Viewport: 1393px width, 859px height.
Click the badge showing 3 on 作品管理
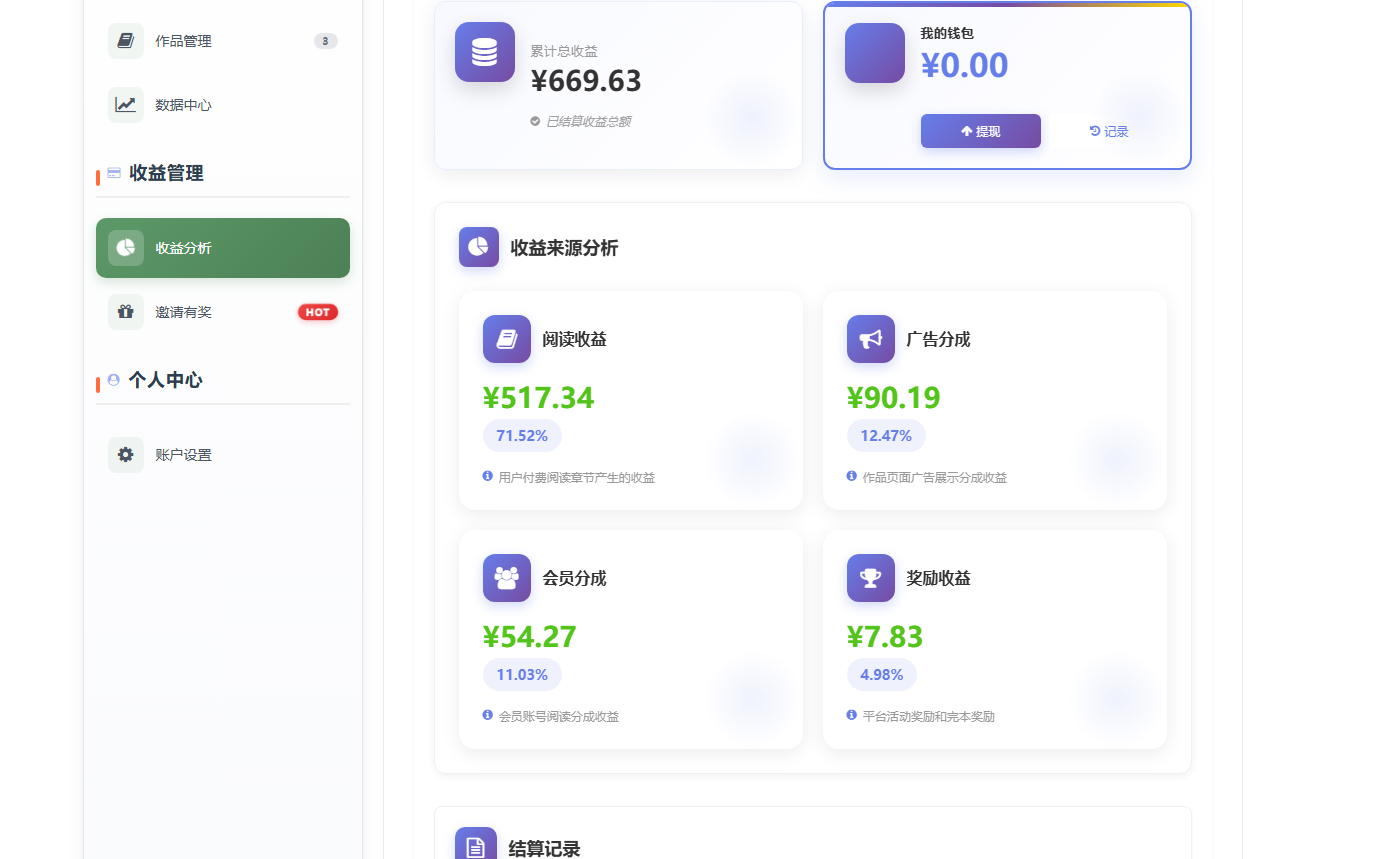point(325,41)
